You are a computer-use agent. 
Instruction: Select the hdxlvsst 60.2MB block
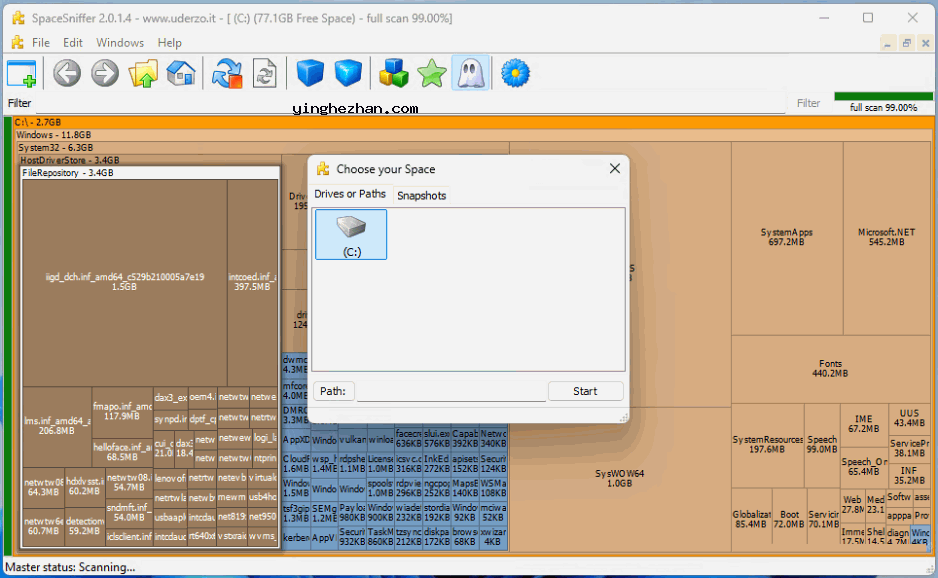[84, 486]
